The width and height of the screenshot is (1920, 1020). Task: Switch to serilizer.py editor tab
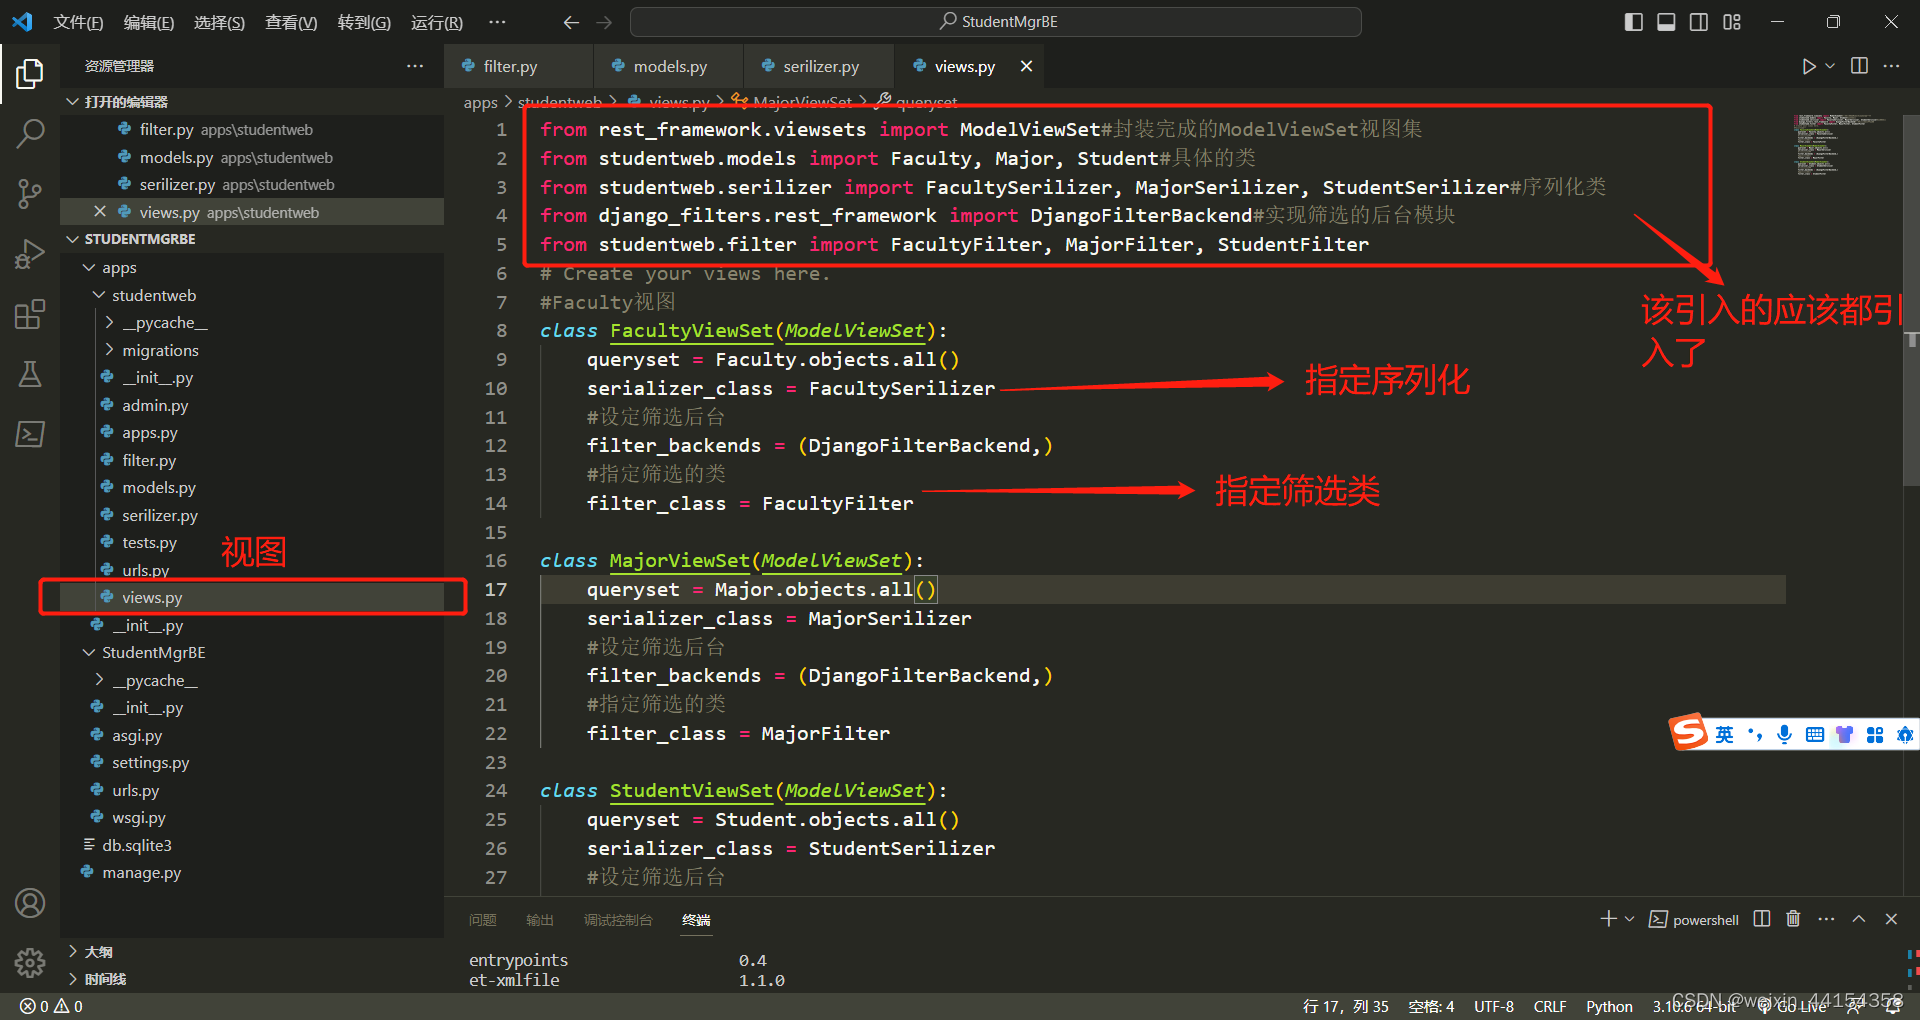pyautogui.click(x=819, y=66)
